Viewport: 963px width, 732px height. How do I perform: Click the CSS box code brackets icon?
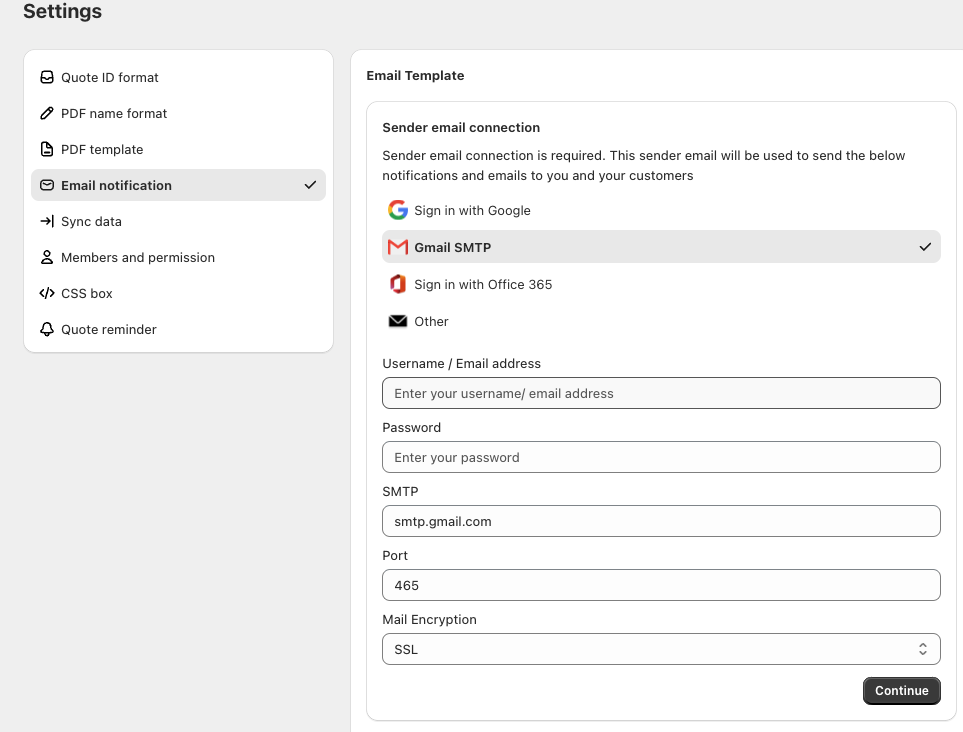click(x=47, y=293)
